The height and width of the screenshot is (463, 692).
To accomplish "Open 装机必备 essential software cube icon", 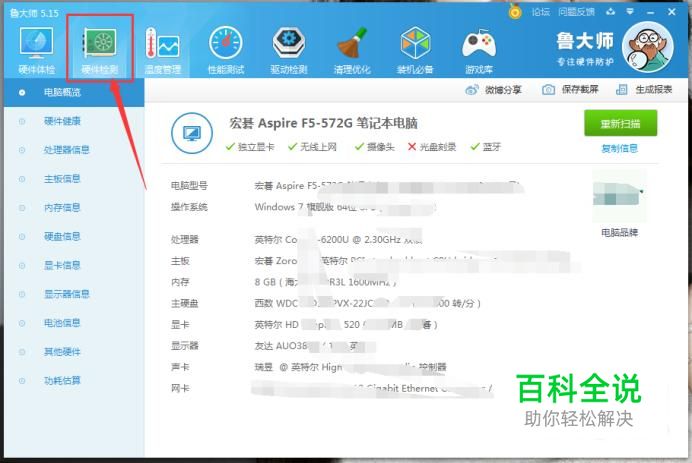I will pyautogui.click(x=415, y=43).
